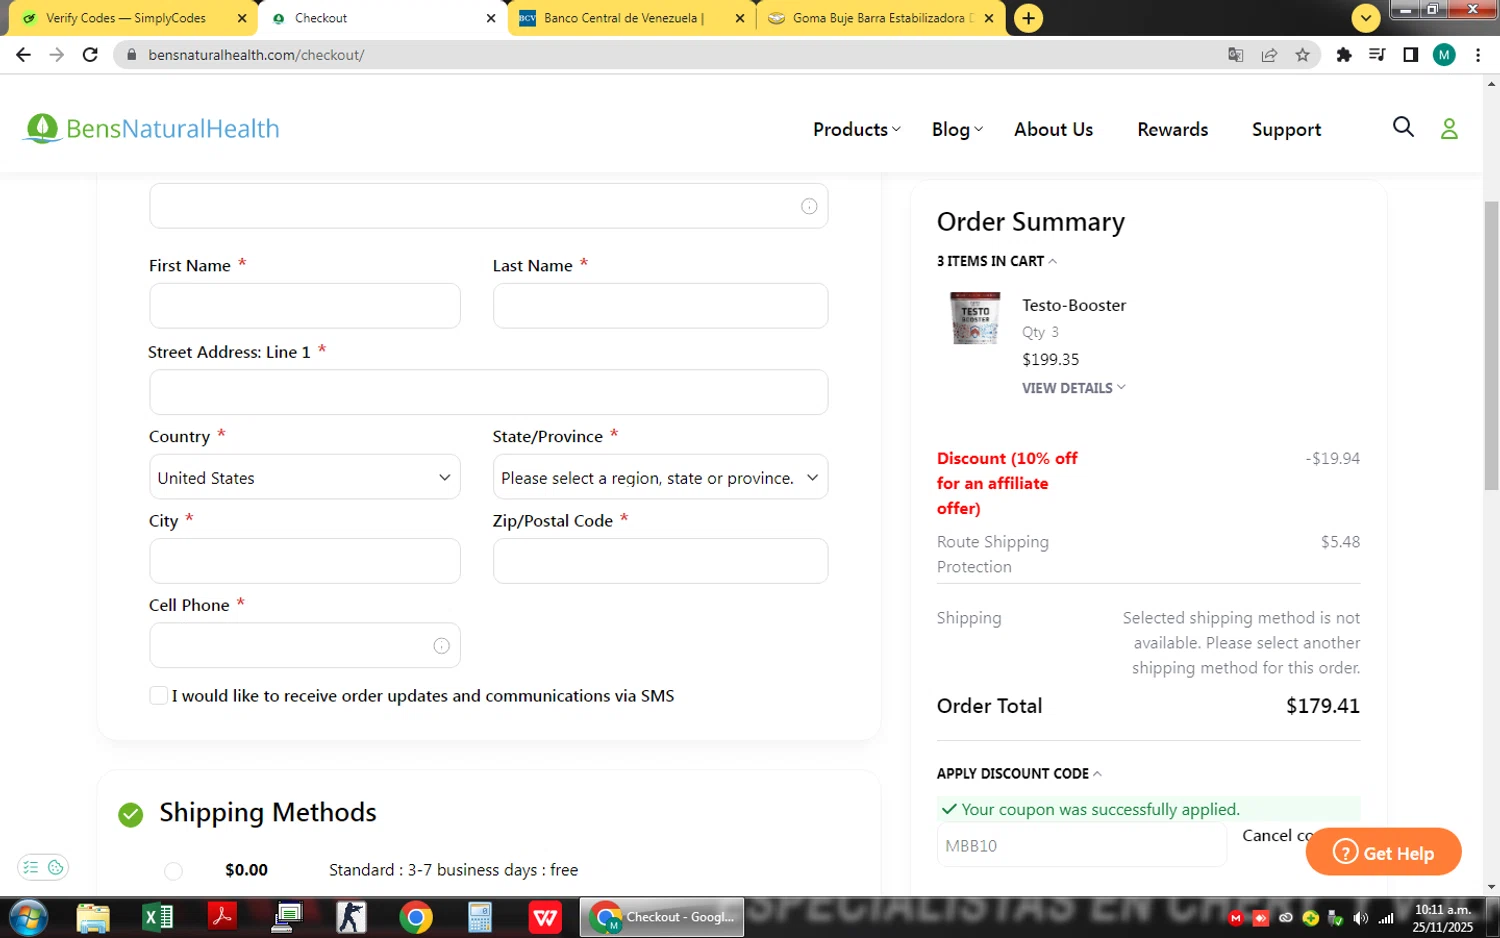Open Windows Explorer from the taskbar

(93, 917)
